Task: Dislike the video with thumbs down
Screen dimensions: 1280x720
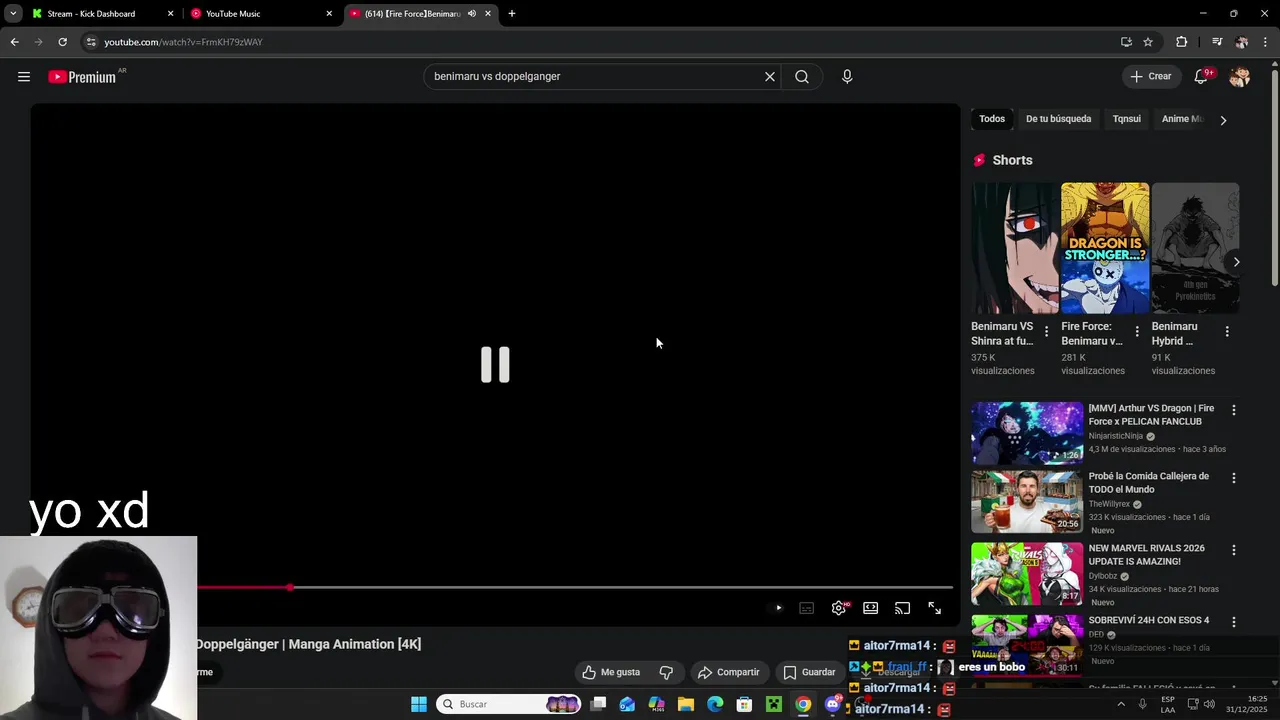Action: pyautogui.click(x=666, y=672)
